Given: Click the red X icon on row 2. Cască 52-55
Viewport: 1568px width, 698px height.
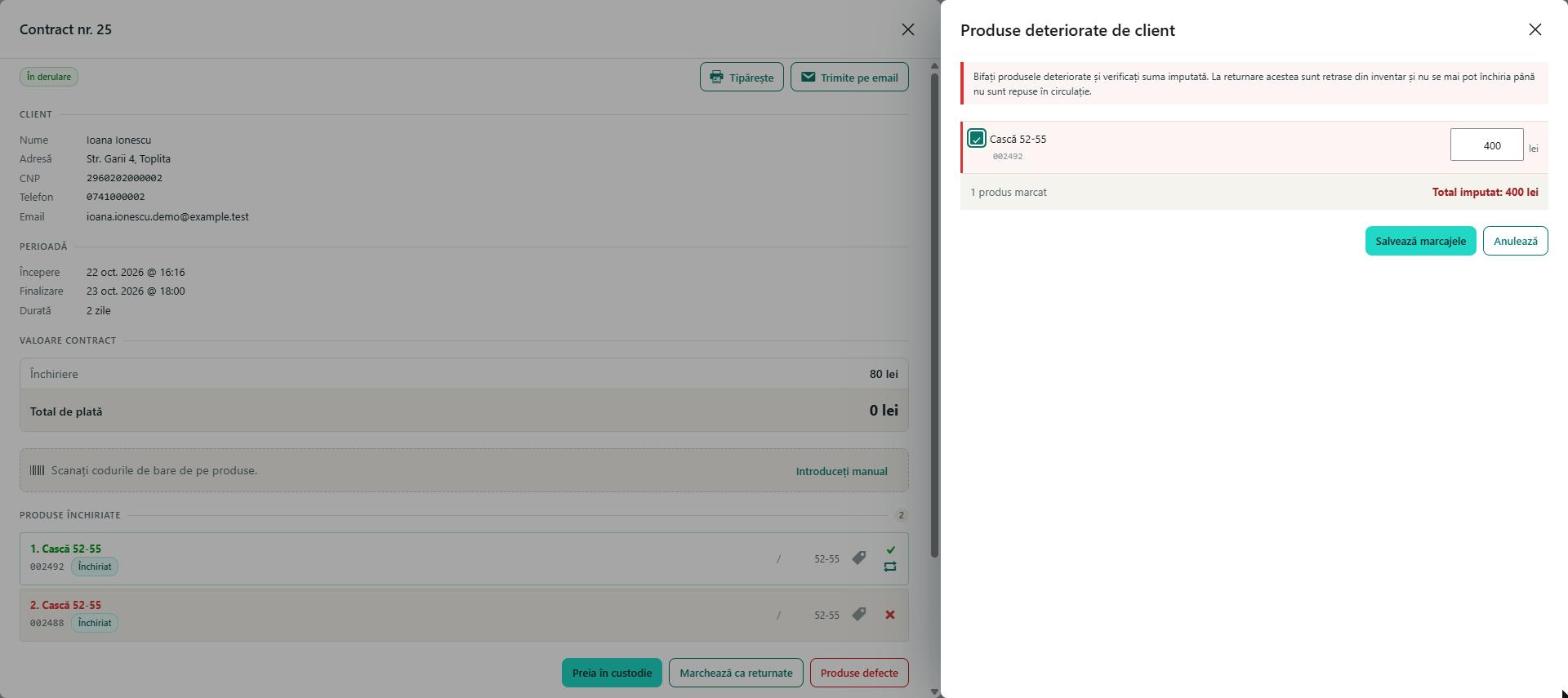Looking at the screenshot, I should click(890, 615).
